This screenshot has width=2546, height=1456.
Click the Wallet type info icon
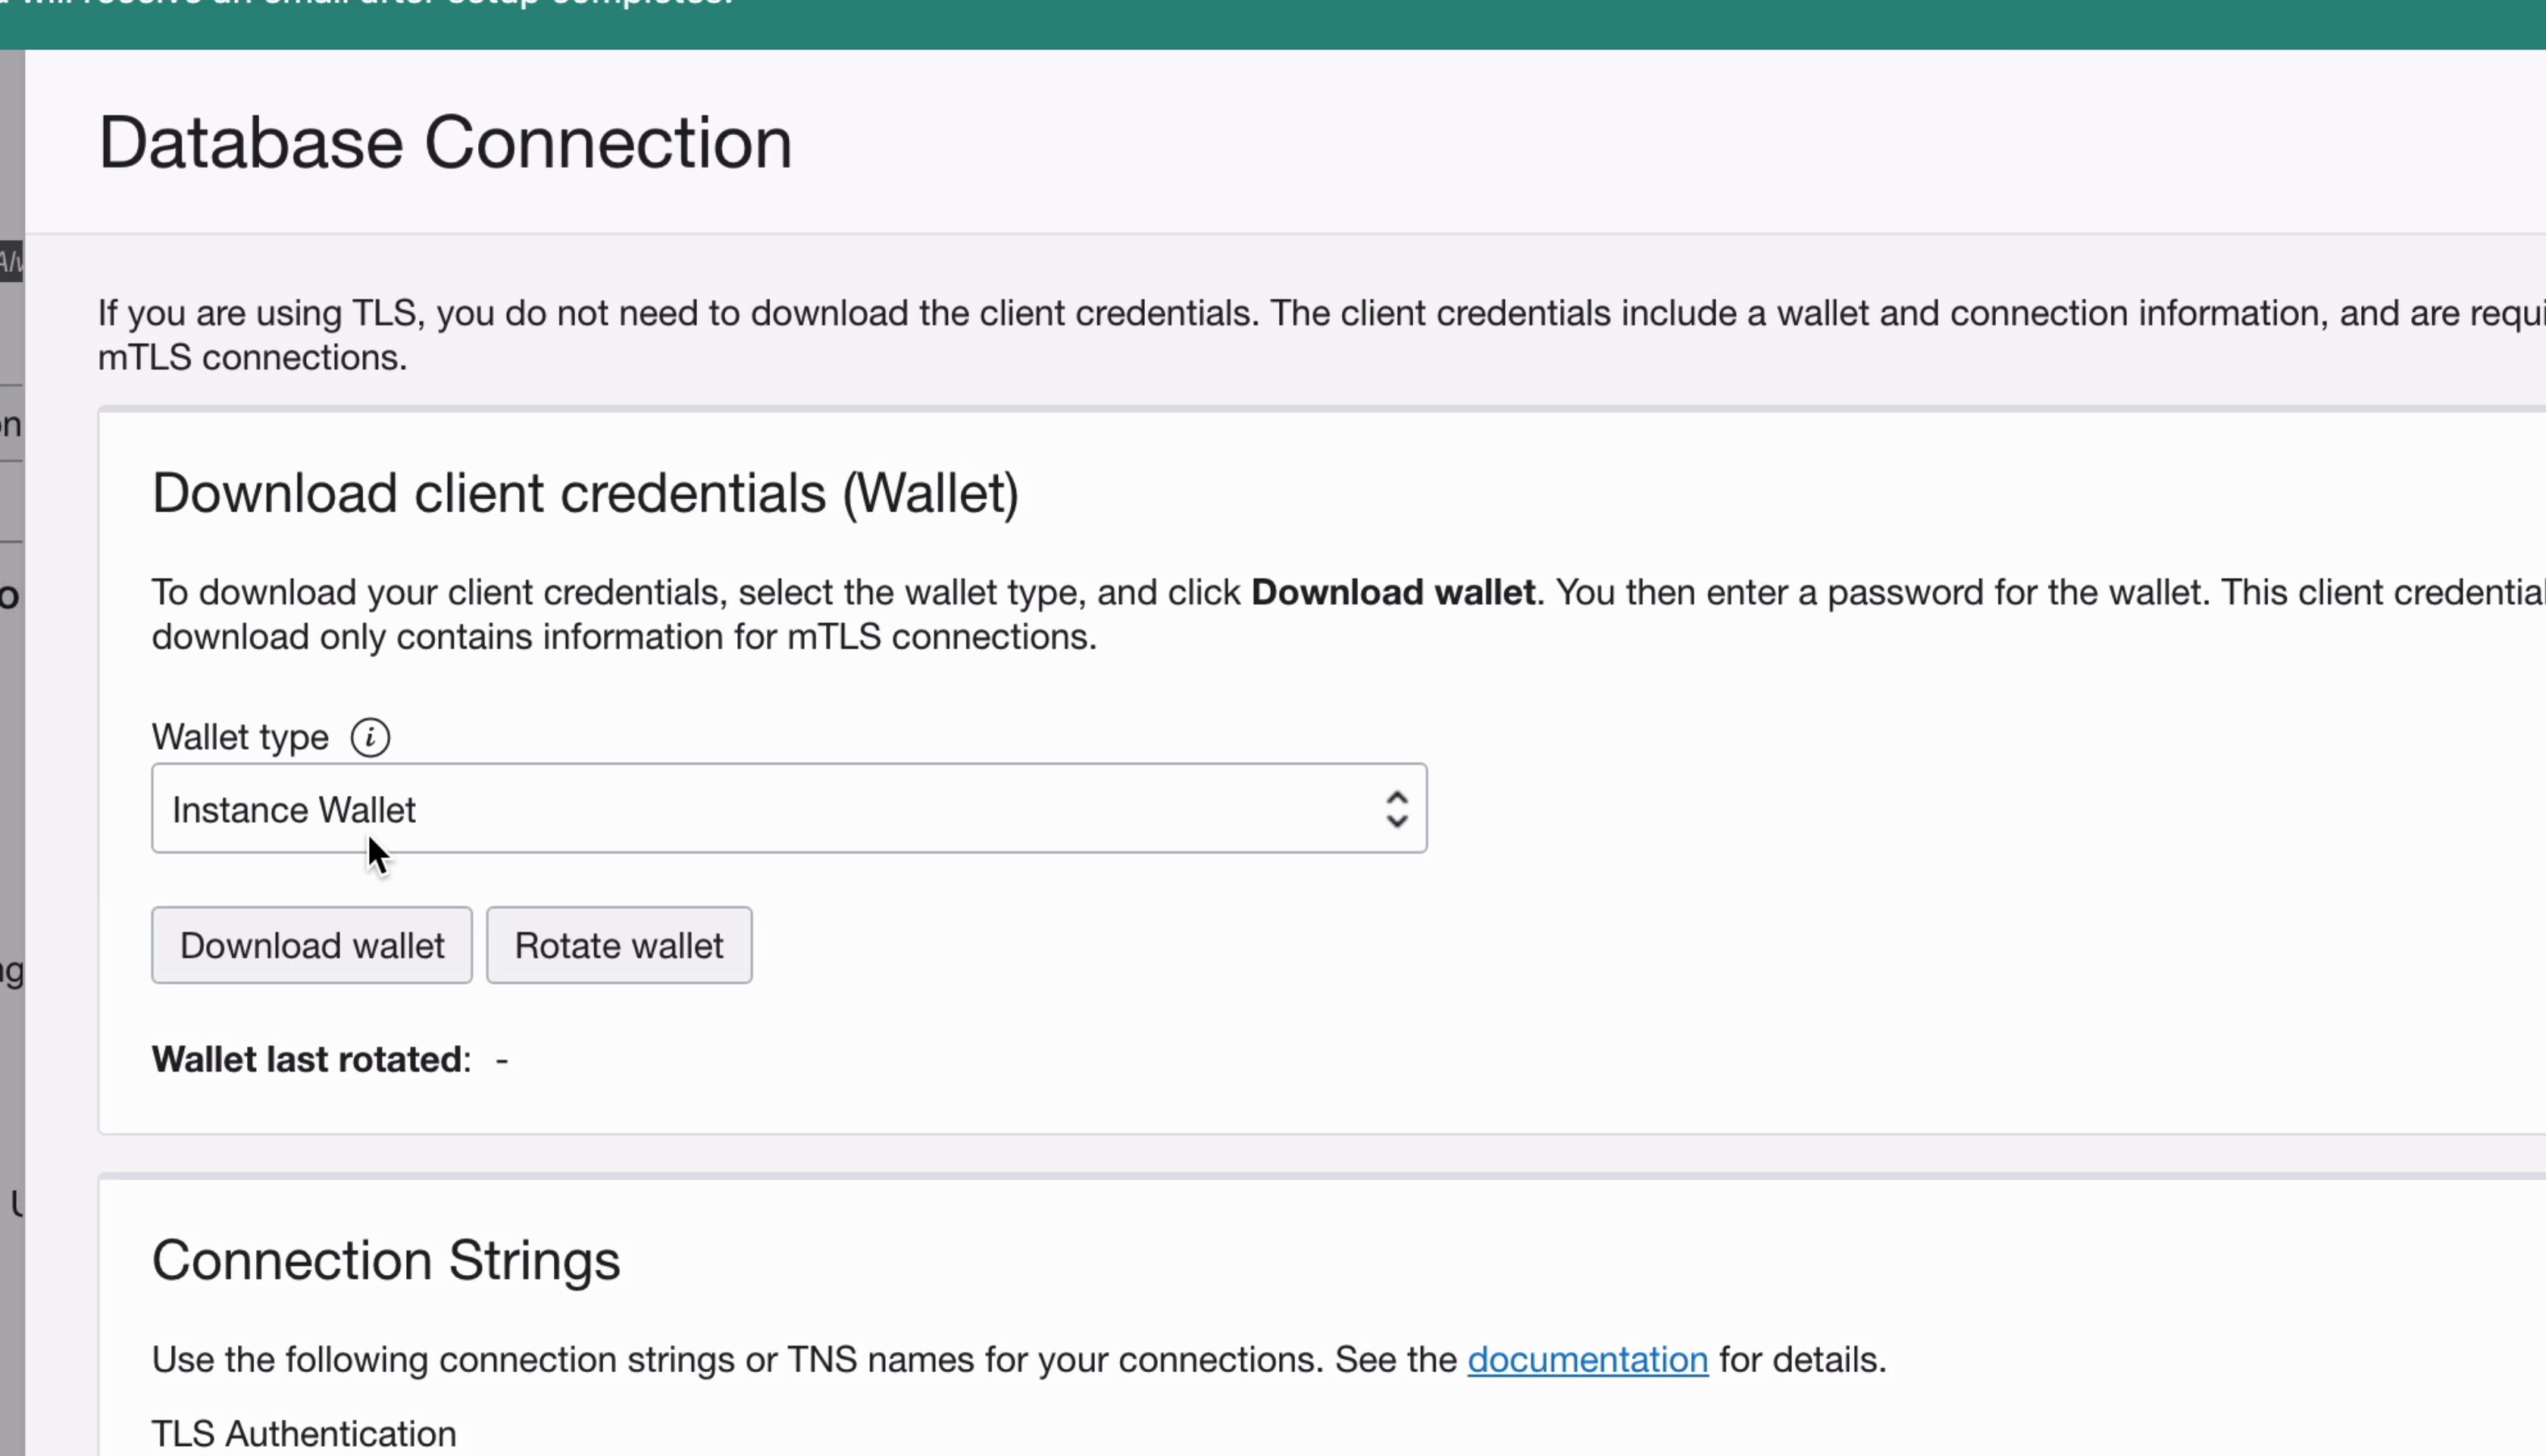tap(370, 738)
